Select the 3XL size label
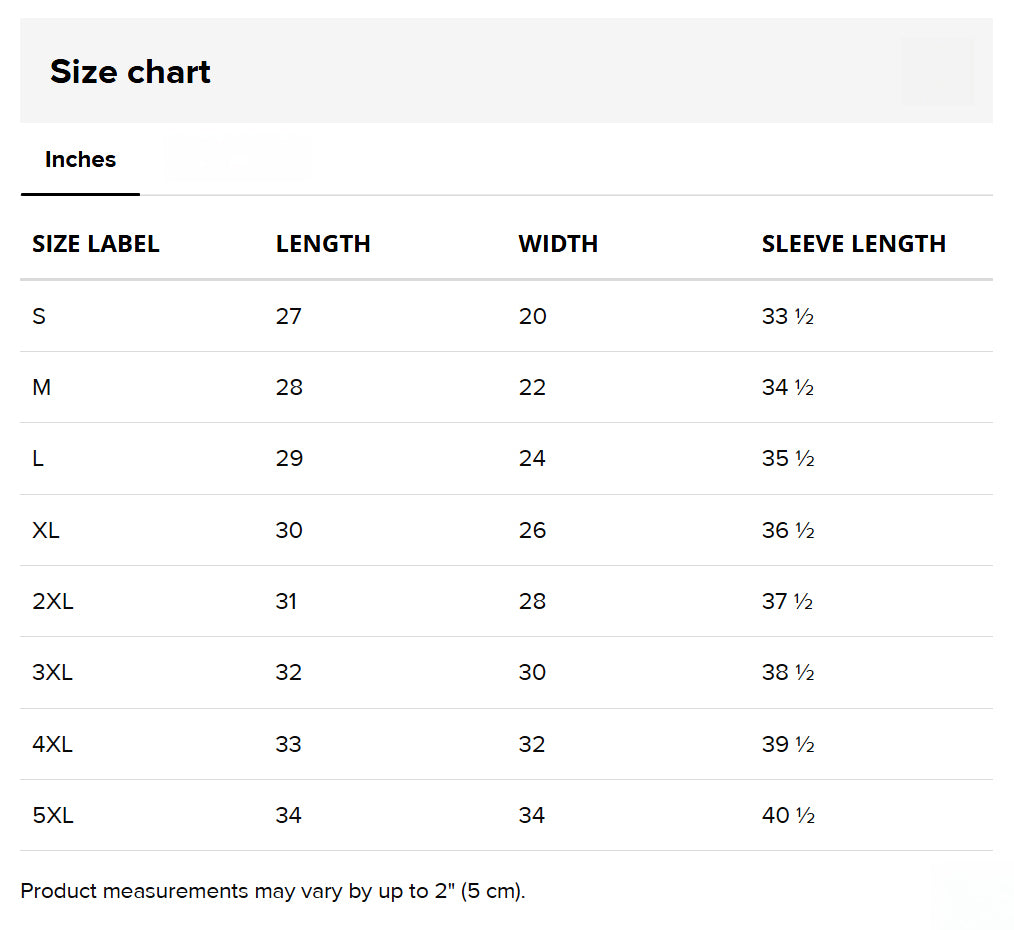 coord(52,673)
